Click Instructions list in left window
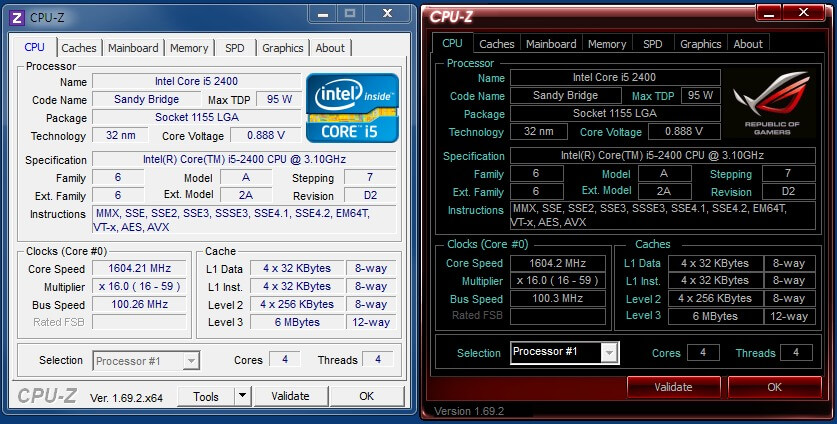The height and width of the screenshot is (424, 837). (x=244, y=220)
